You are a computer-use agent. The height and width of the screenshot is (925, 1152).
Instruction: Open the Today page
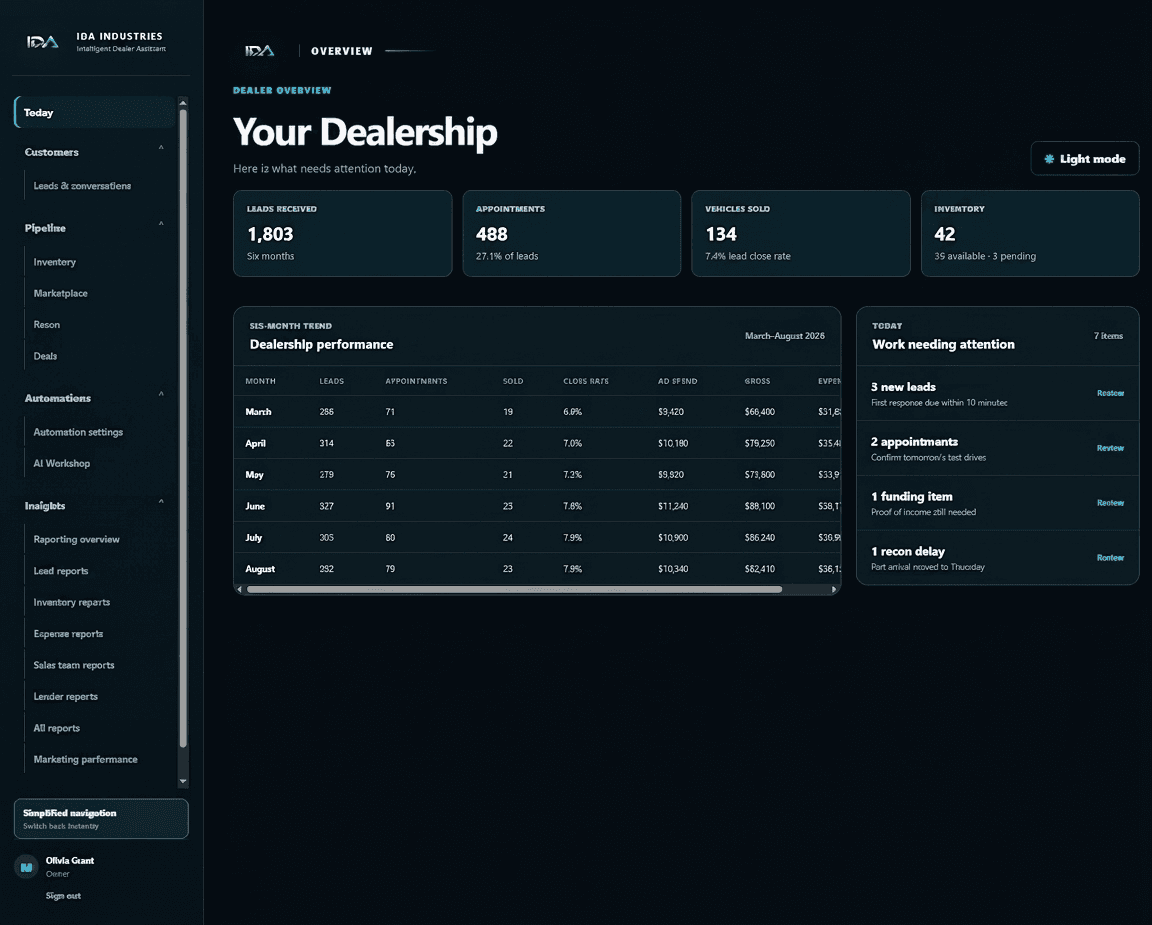click(x=95, y=112)
